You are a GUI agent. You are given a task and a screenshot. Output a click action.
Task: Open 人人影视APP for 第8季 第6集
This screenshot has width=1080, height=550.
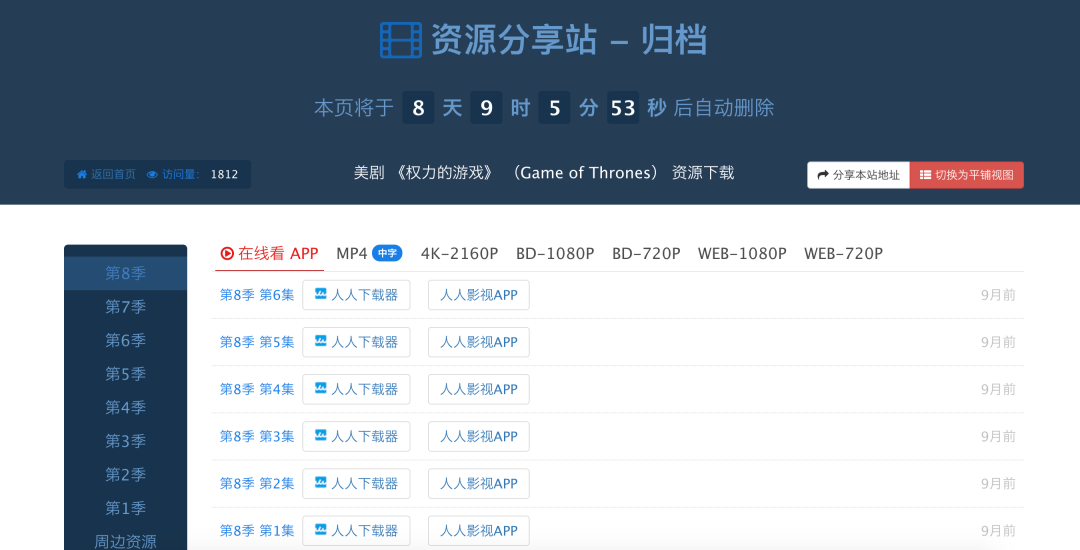point(479,295)
